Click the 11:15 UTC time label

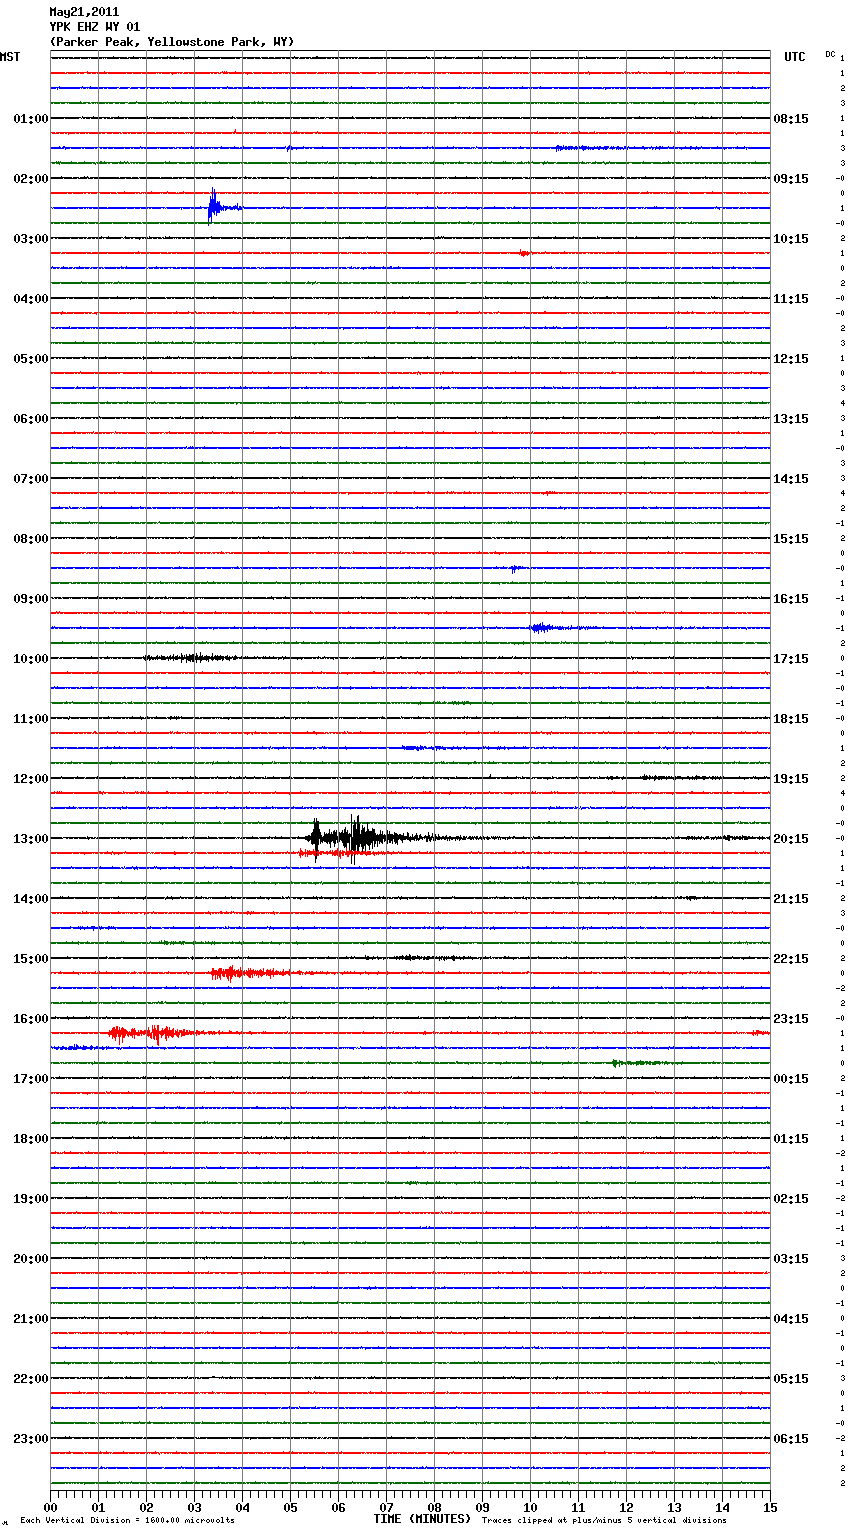(x=791, y=299)
